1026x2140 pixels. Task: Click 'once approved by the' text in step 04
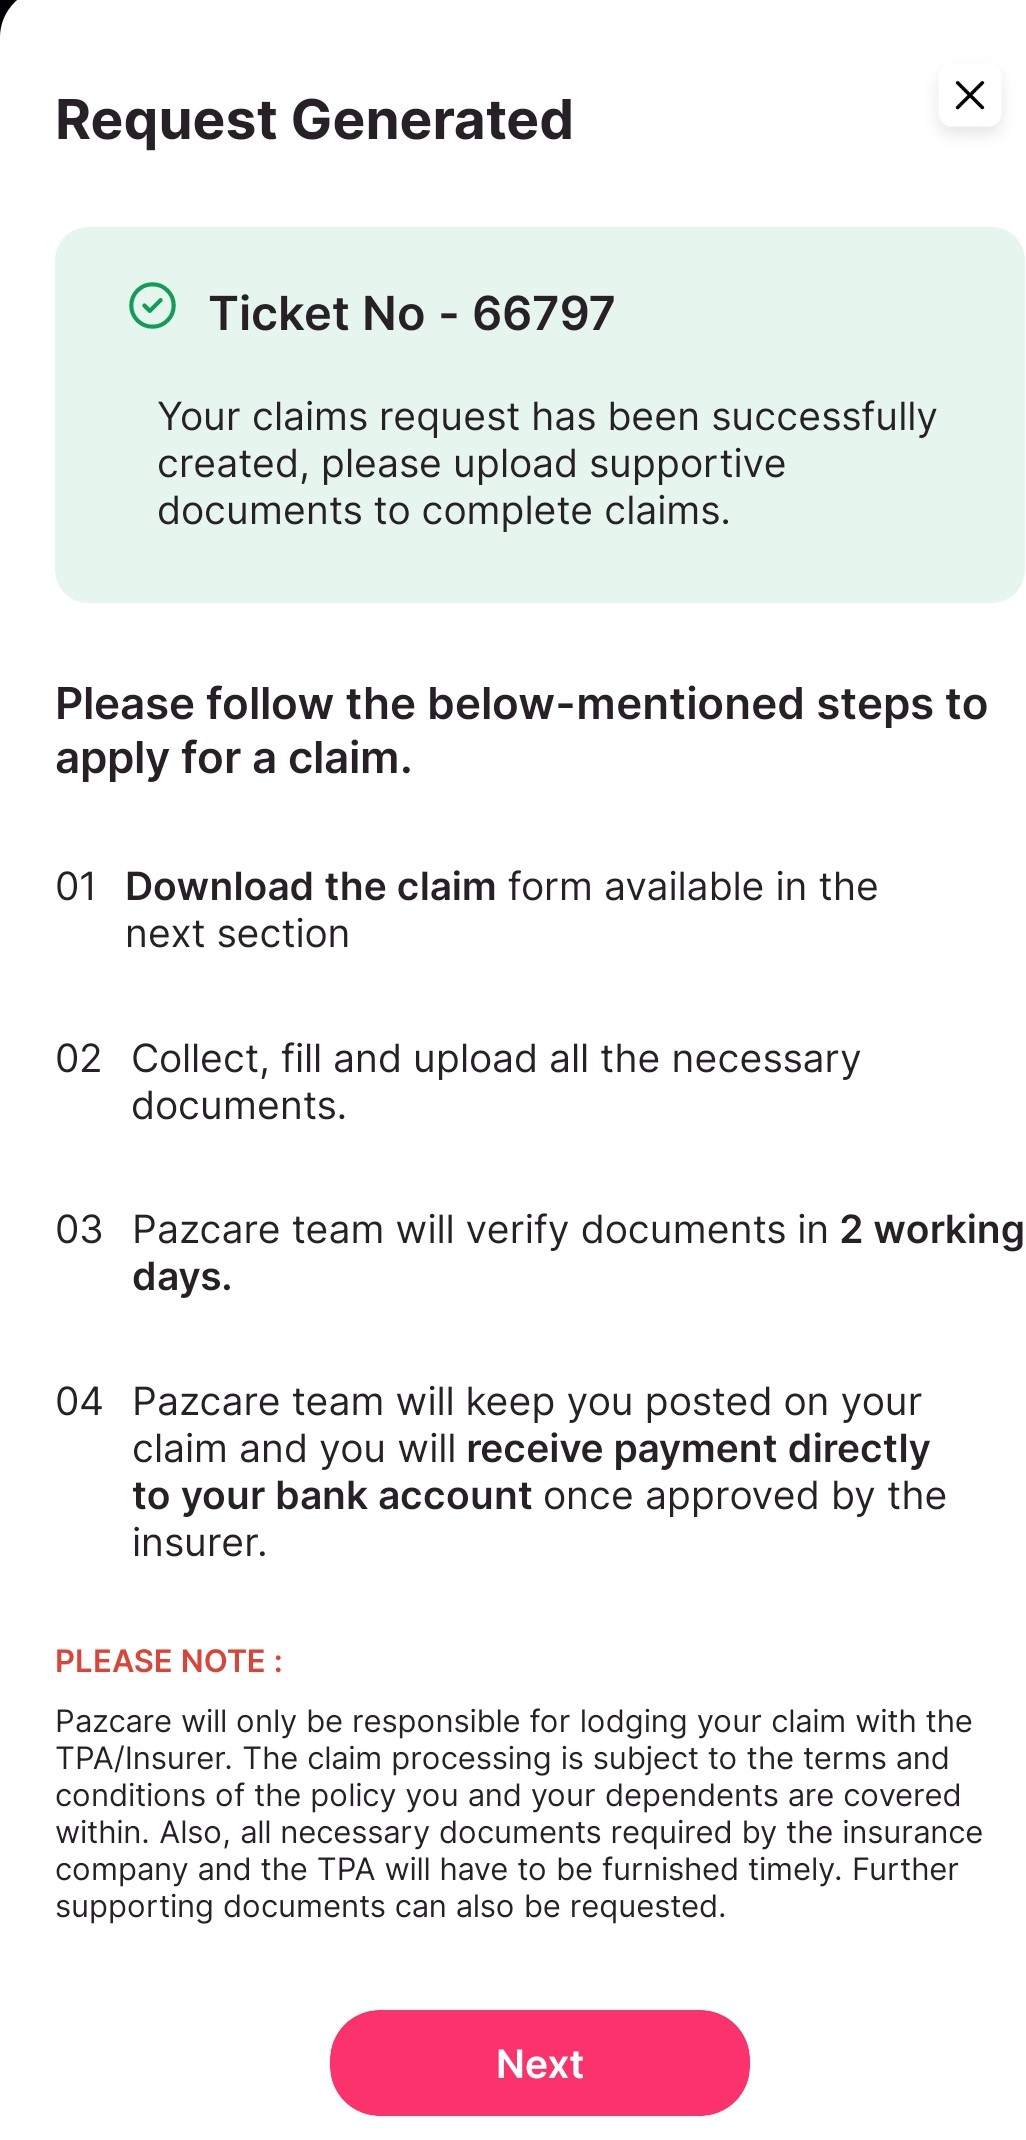(744, 1496)
